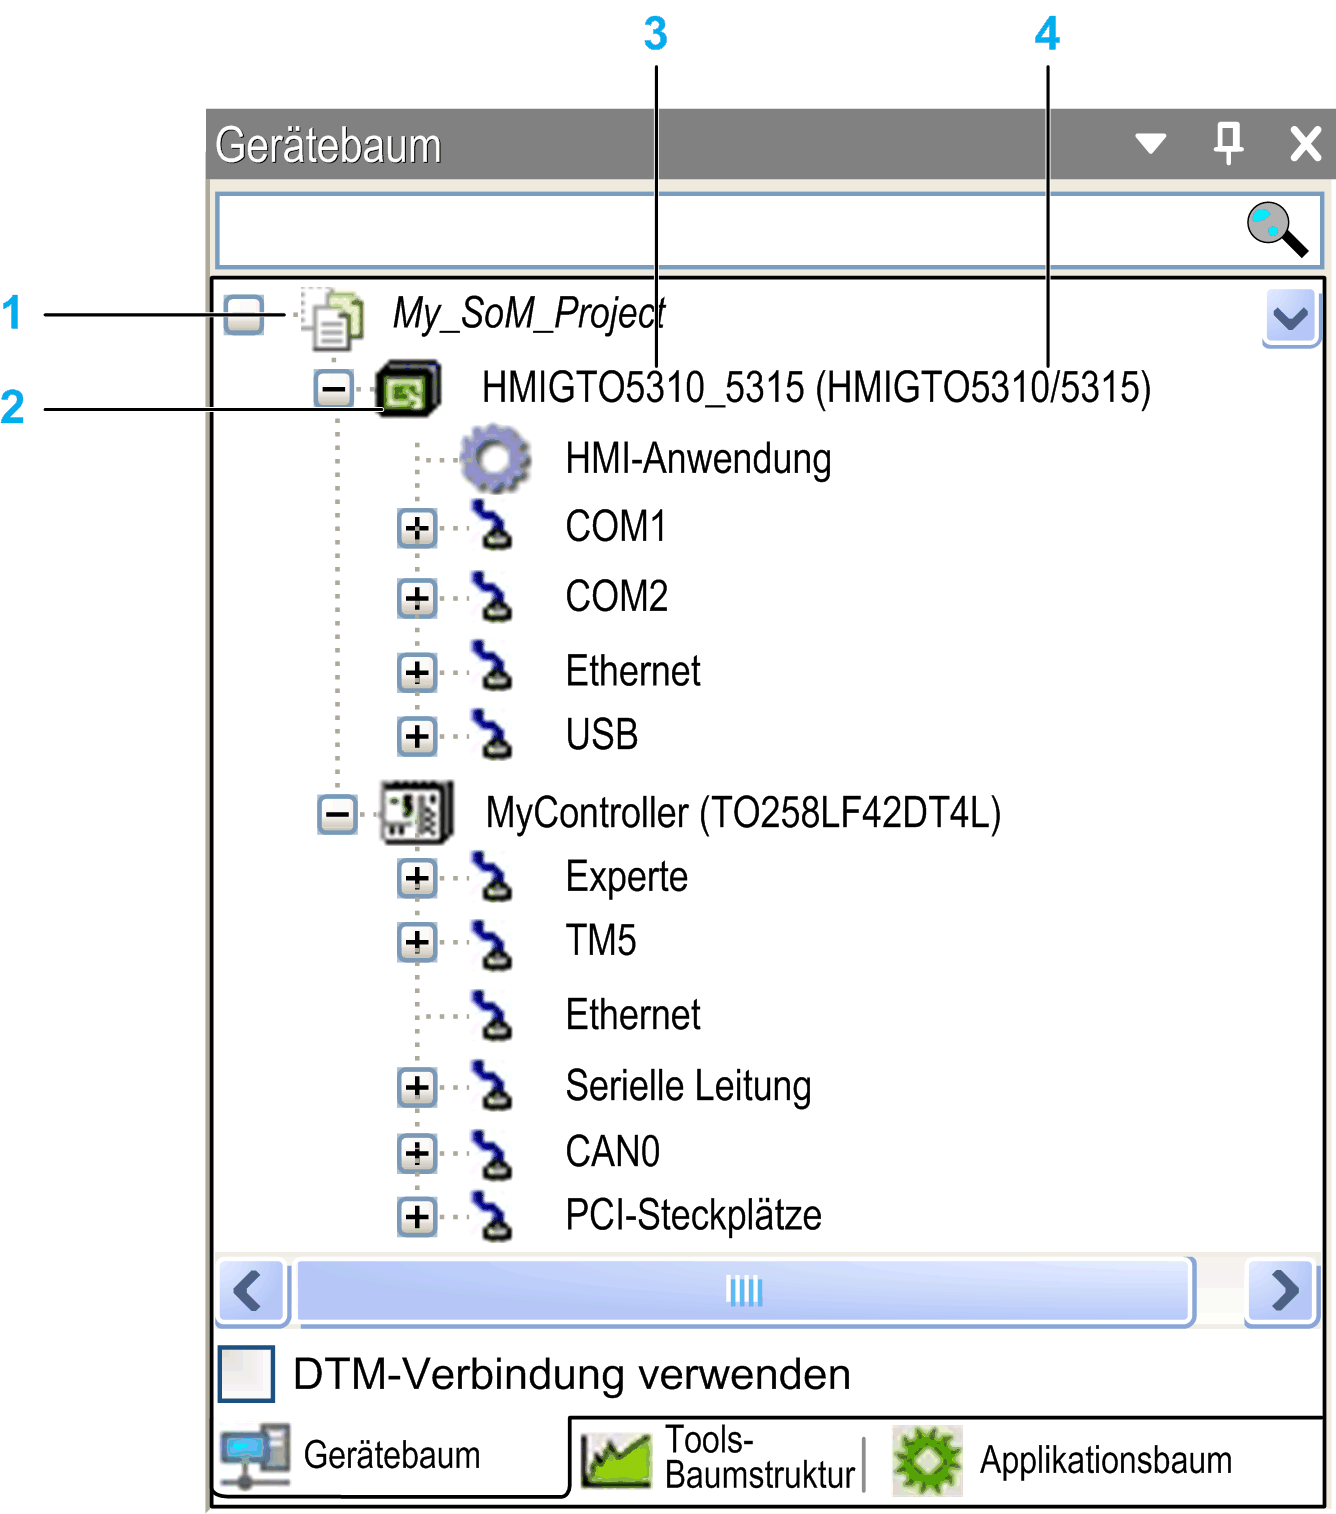Click the TM5 connector icon
The height and width of the screenshot is (1514, 1336).
click(x=492, y=945)
